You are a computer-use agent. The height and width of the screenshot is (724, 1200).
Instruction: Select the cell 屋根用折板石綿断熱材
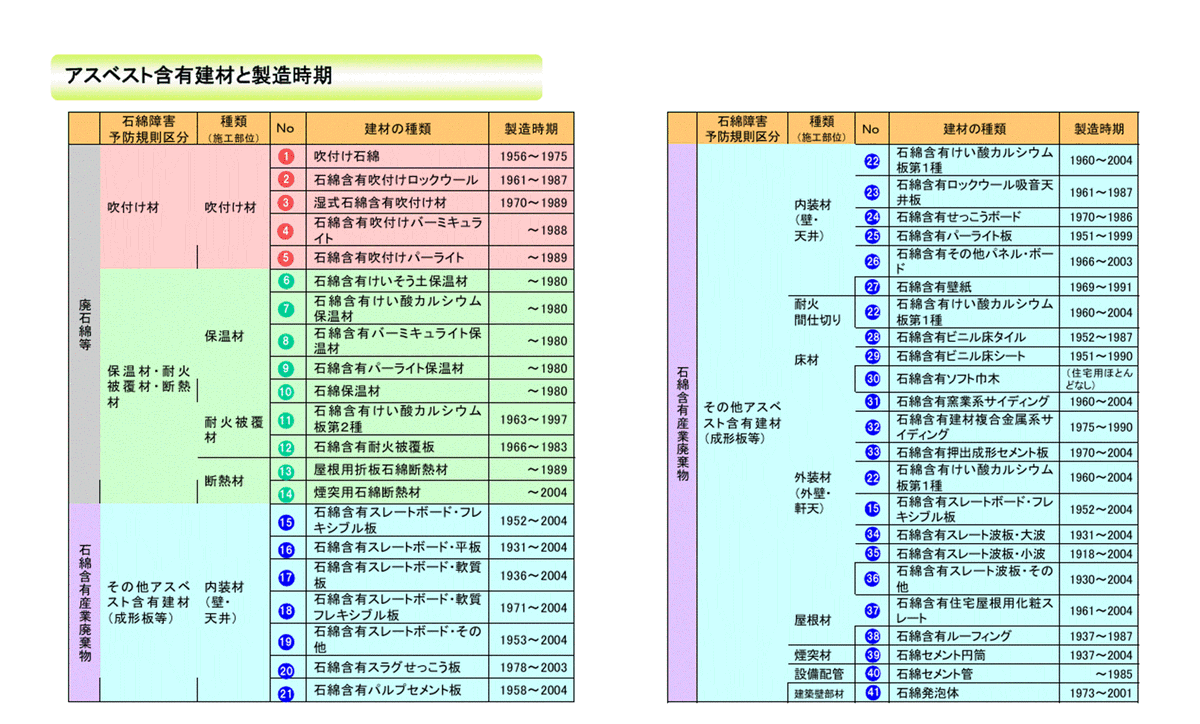(x=397, y=469)
